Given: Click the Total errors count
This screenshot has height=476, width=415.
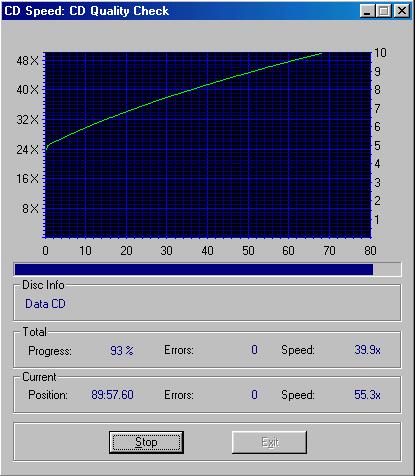Looking at the screenshot, I should (x=254, y=350).
